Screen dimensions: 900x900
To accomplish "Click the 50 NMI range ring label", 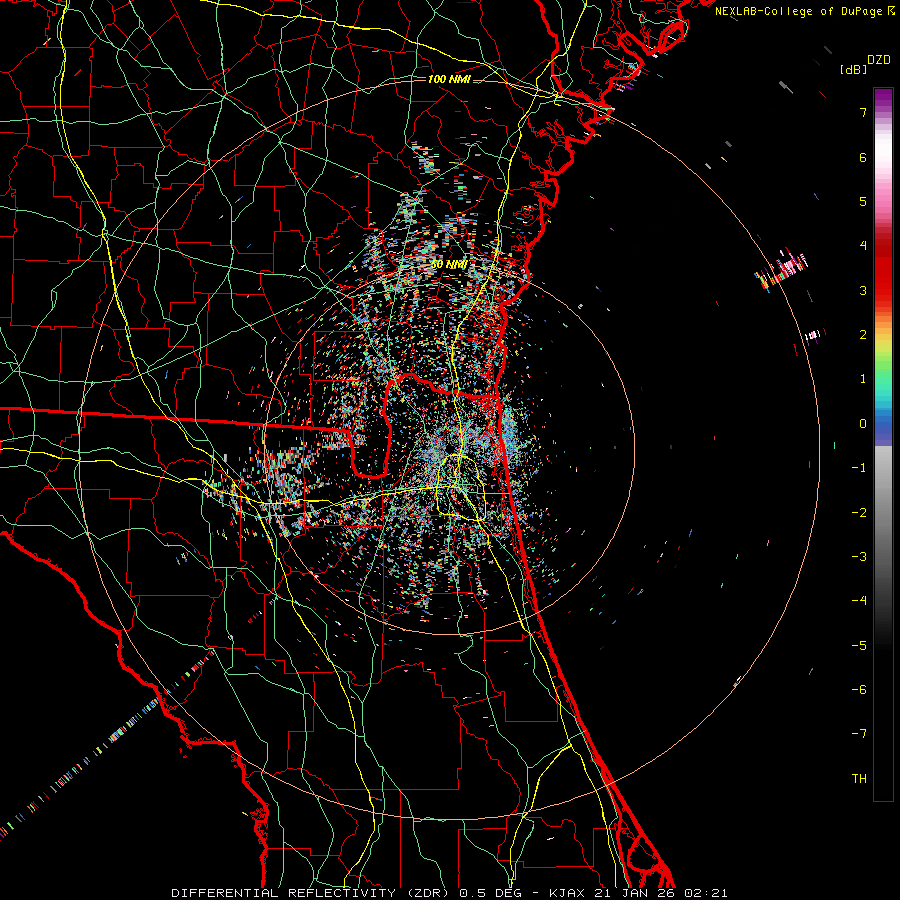I will coord(449,265).
